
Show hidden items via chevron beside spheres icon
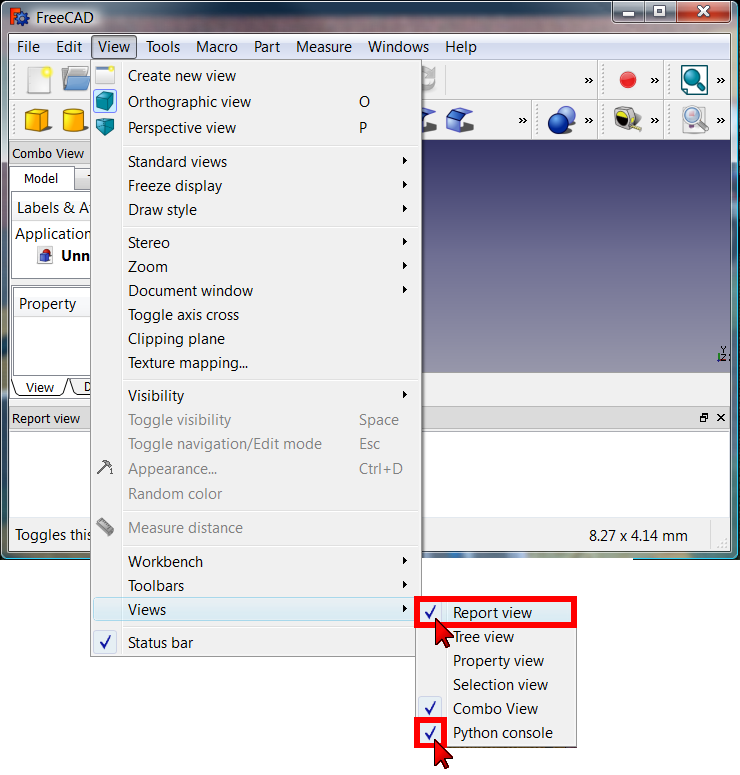click(x=588, y=120)
